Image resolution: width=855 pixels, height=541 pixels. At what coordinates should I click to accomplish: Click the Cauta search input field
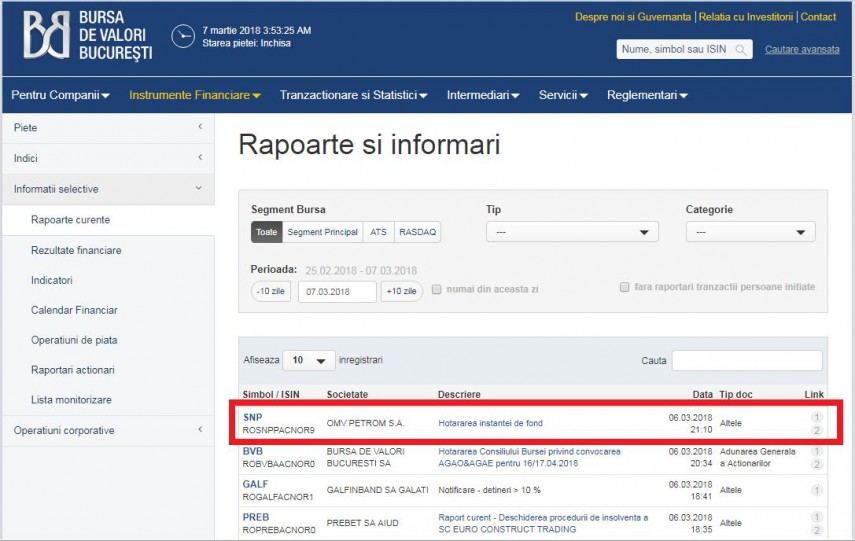tap(746, 360)
